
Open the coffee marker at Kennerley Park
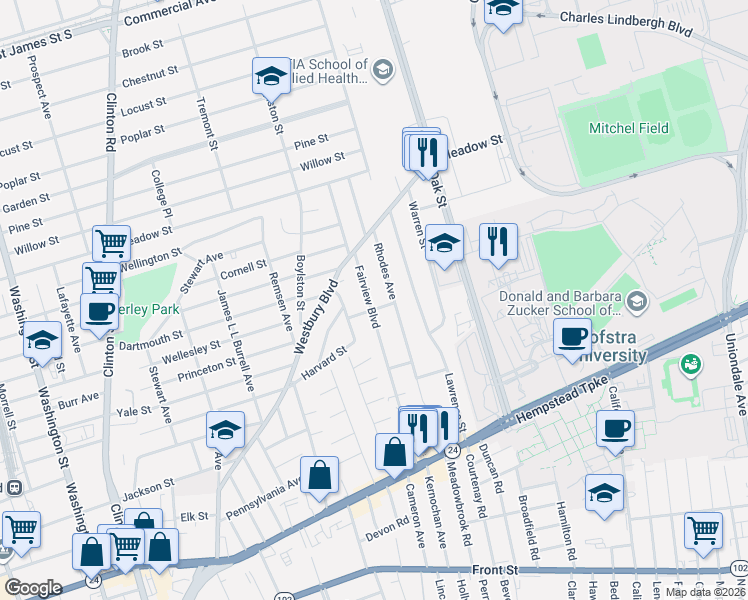(99, 313)
